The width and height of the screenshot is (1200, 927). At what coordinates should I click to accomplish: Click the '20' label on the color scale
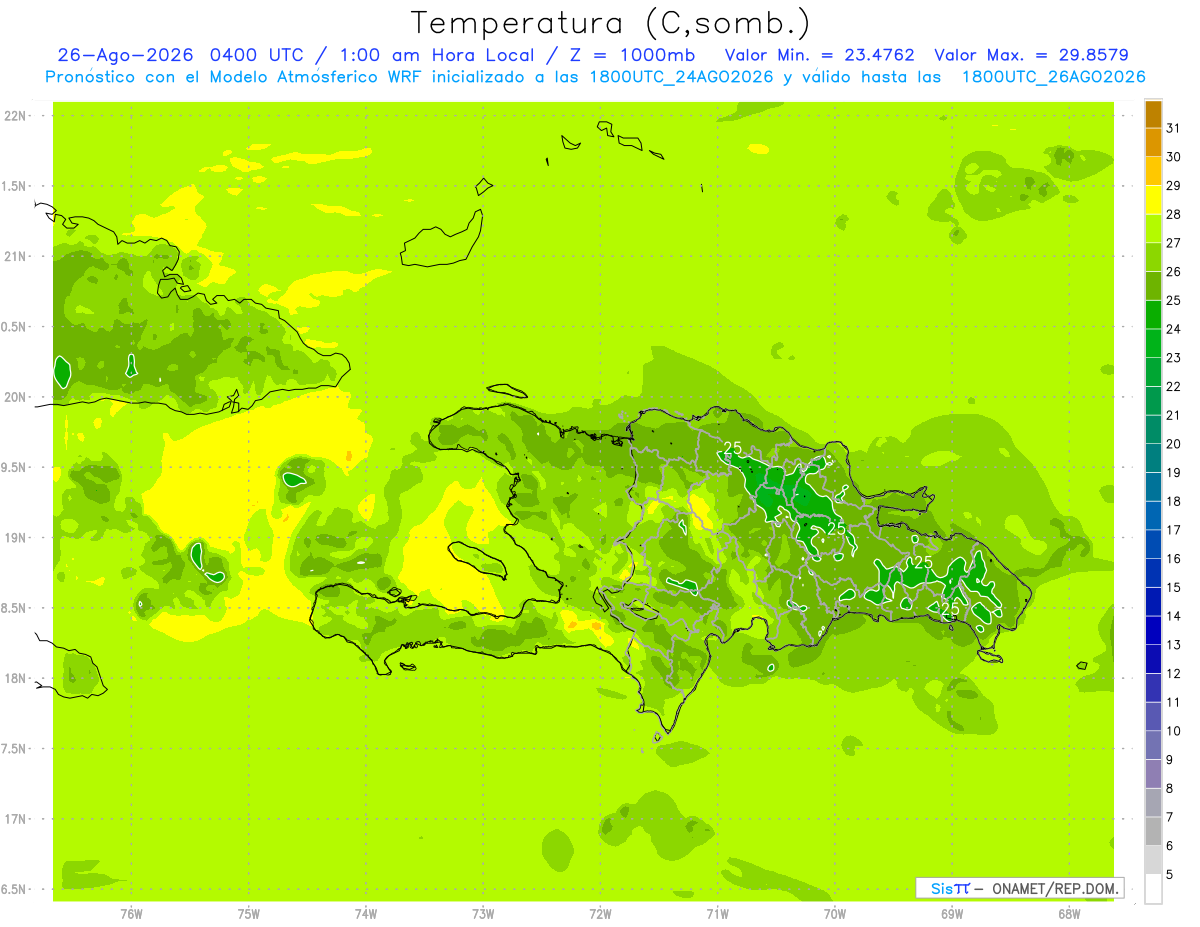(1174, 444)
